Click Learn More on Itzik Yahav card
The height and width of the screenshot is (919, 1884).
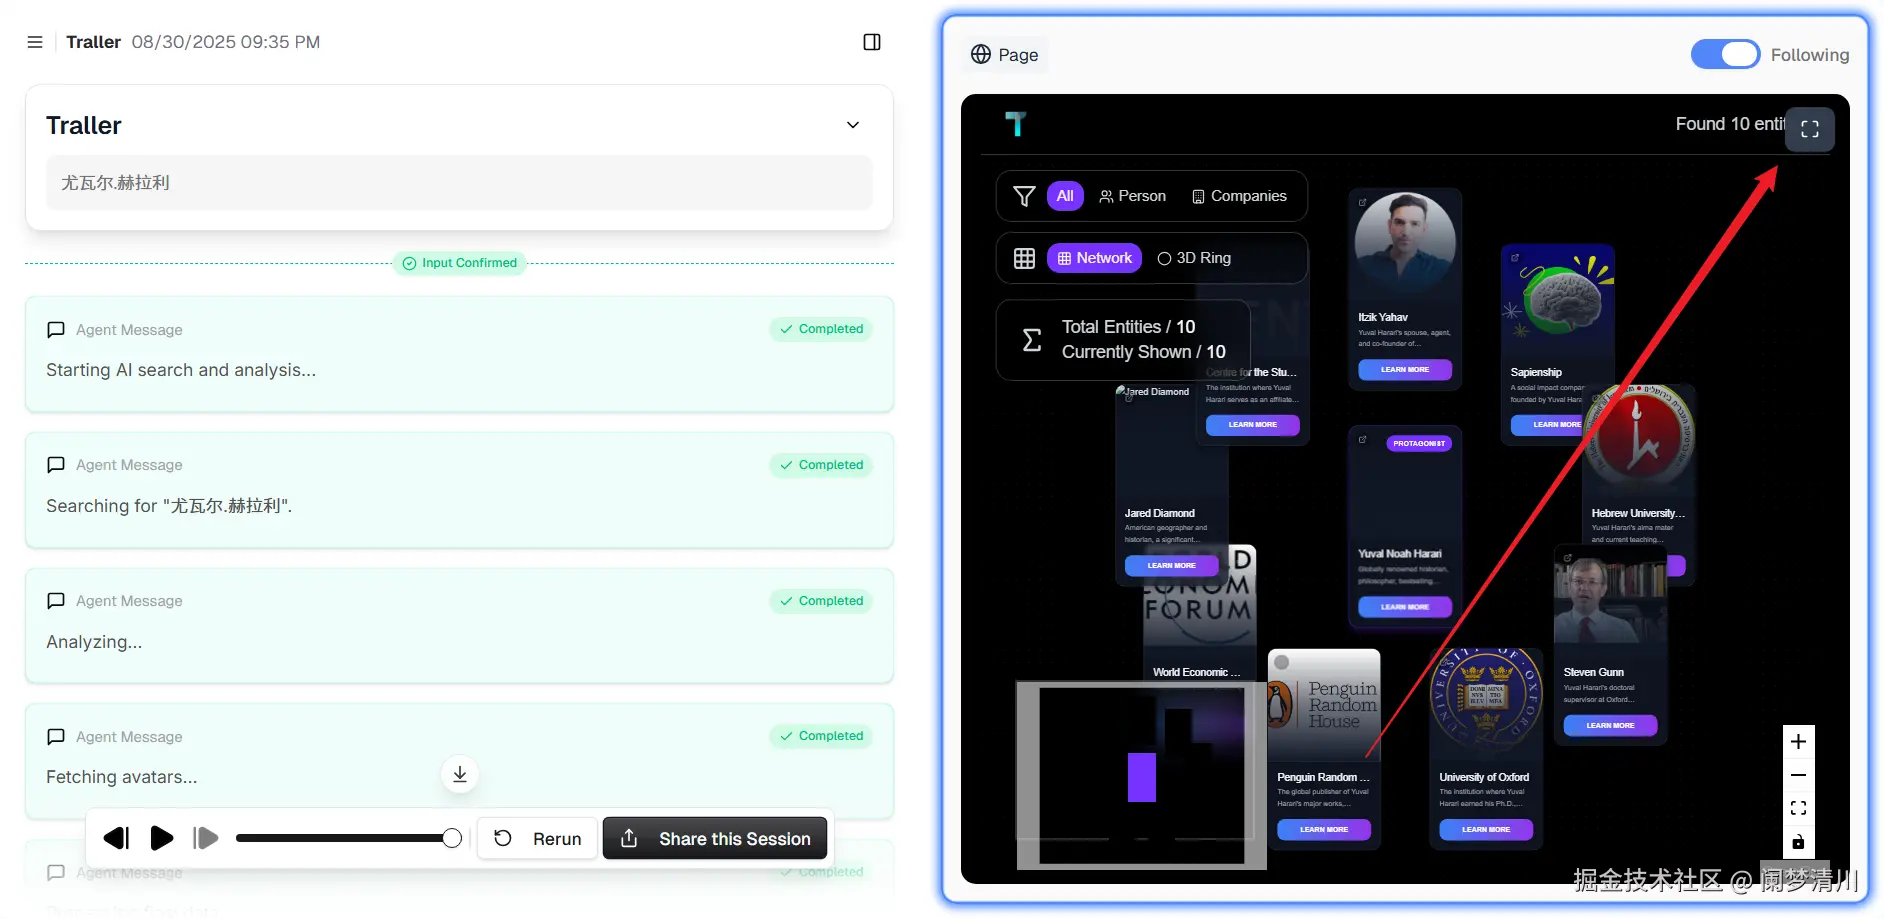click(x=1405, y=370)
